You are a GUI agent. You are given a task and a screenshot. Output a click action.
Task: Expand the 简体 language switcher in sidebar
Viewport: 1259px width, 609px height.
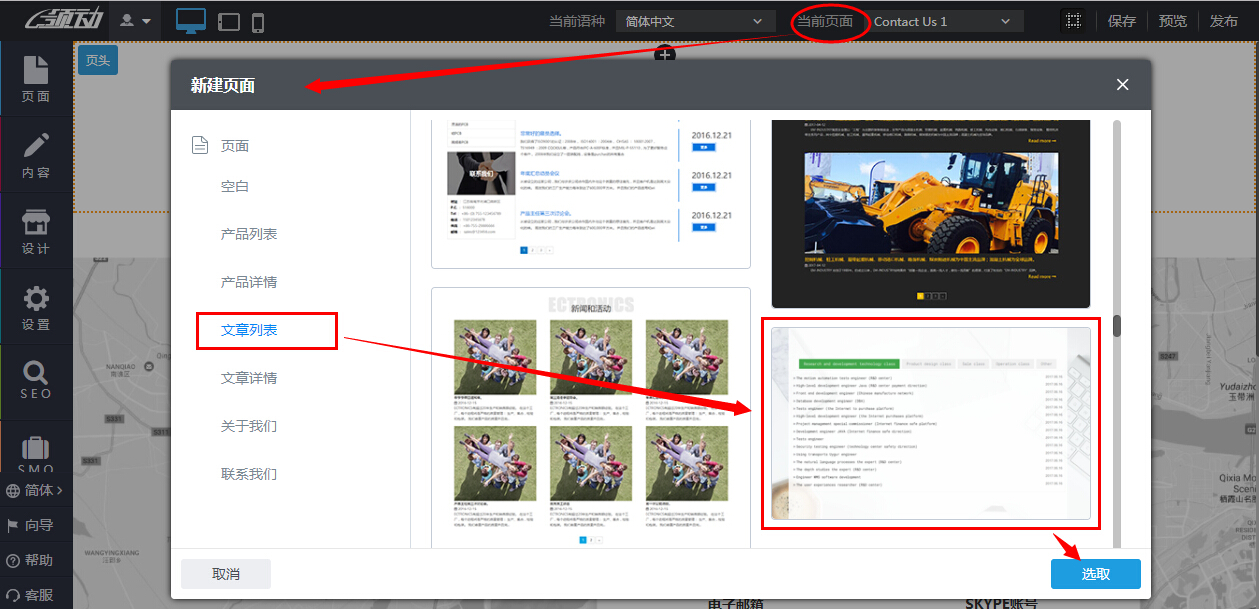tap(36, 490)
